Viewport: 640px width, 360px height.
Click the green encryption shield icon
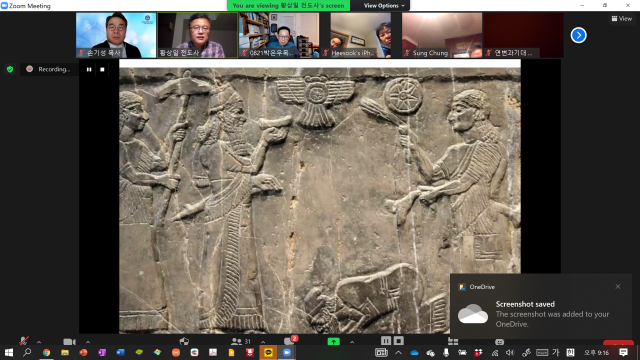10,69
